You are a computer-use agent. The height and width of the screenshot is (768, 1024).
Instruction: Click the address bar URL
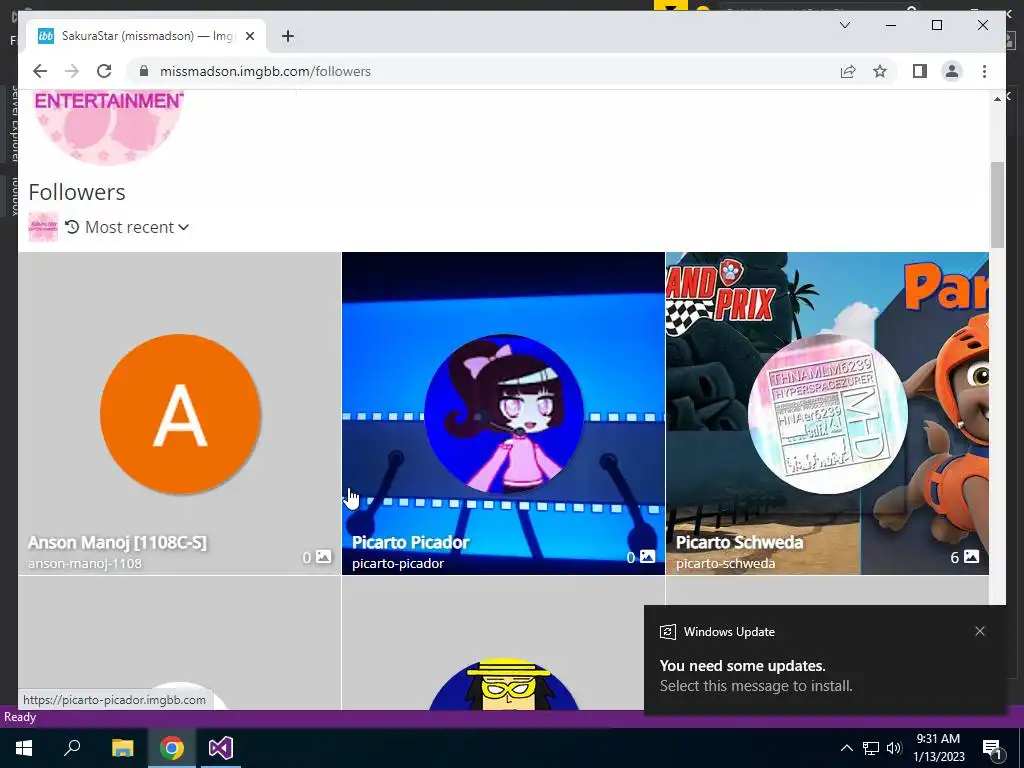pos(265,71)
